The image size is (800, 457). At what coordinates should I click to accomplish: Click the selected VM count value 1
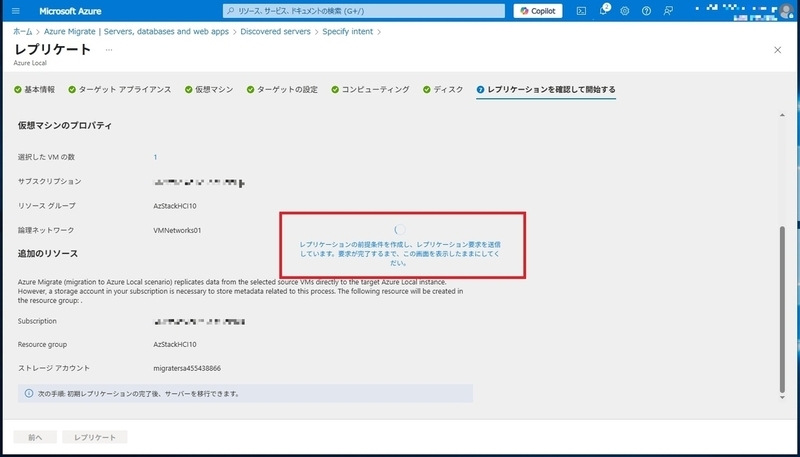[x=155, y=157]
